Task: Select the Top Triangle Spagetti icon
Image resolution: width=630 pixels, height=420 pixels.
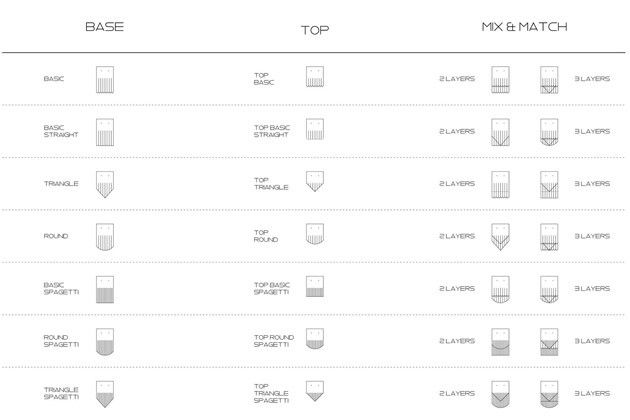Action: (x=315, y=391)
